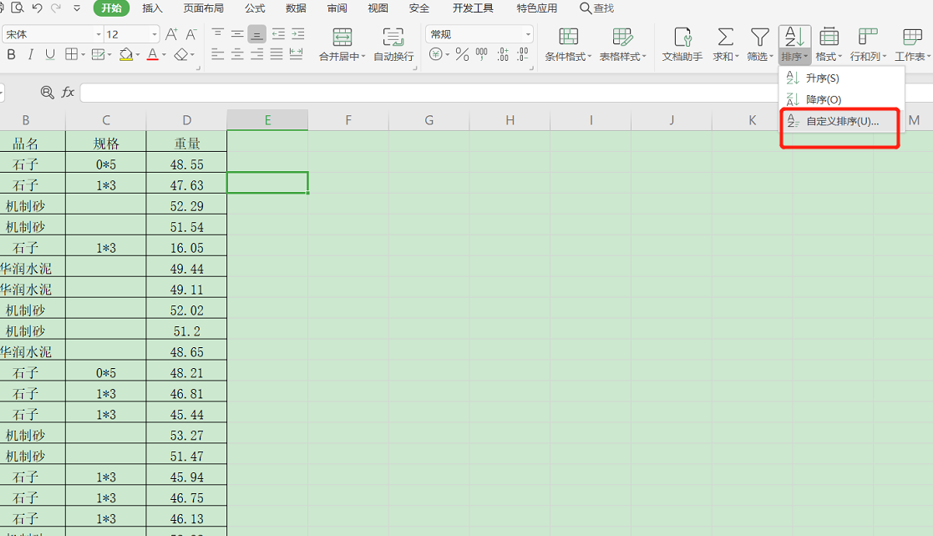Open the 筛选 filter button

759,45
